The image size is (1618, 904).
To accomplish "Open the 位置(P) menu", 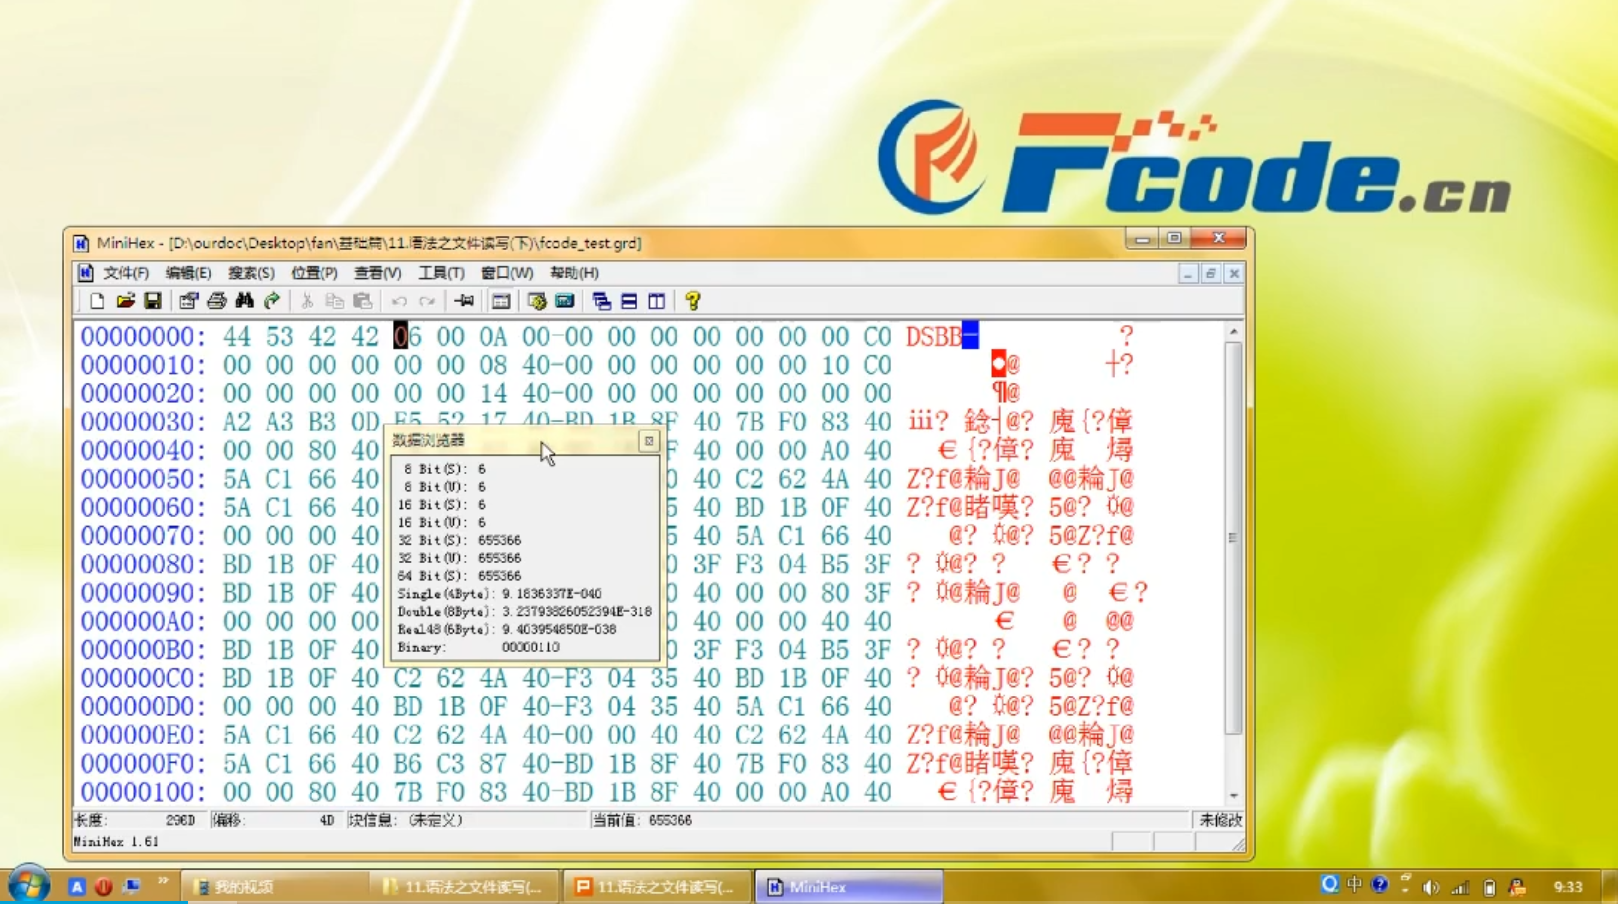I will (x=314, y=273).
